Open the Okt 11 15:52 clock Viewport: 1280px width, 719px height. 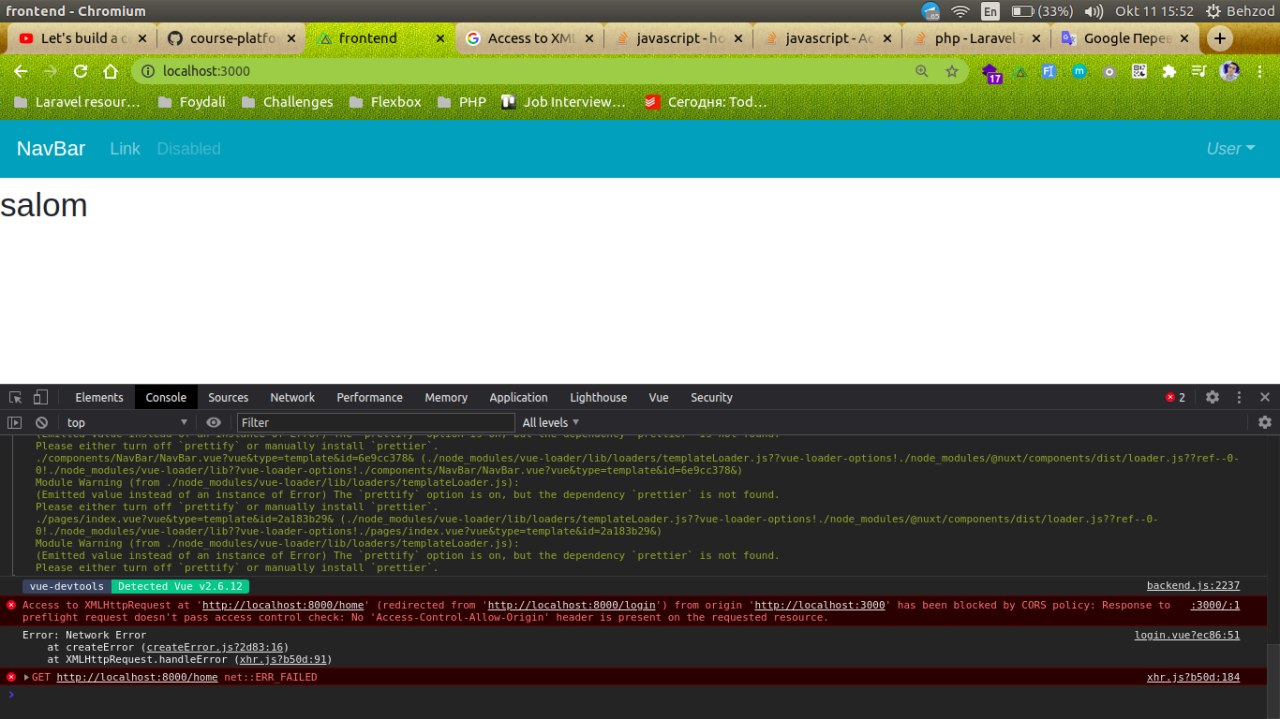point(1155,11)
